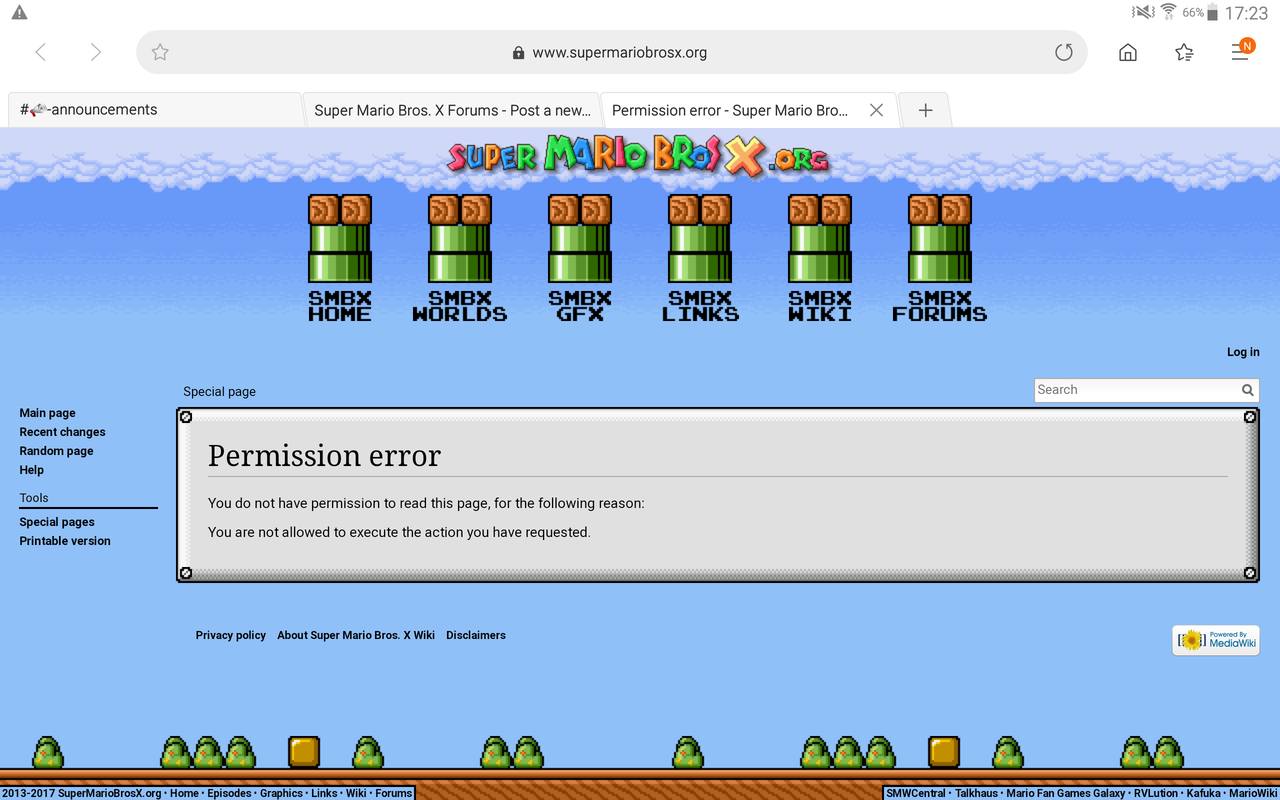Tap the lock icon beside the URL
Screen dimensions: 1280x800
pyautogui.click(x=518, y=53)
